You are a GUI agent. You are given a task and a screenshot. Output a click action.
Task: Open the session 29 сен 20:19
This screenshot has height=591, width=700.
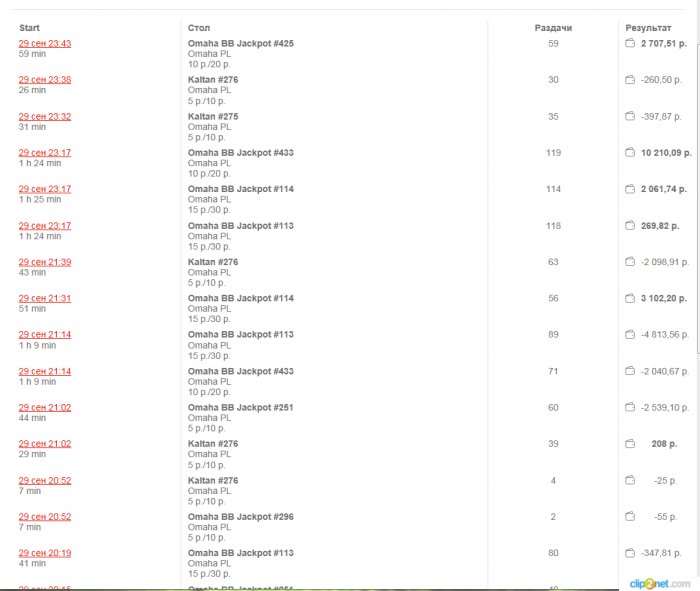pos(45,553)
